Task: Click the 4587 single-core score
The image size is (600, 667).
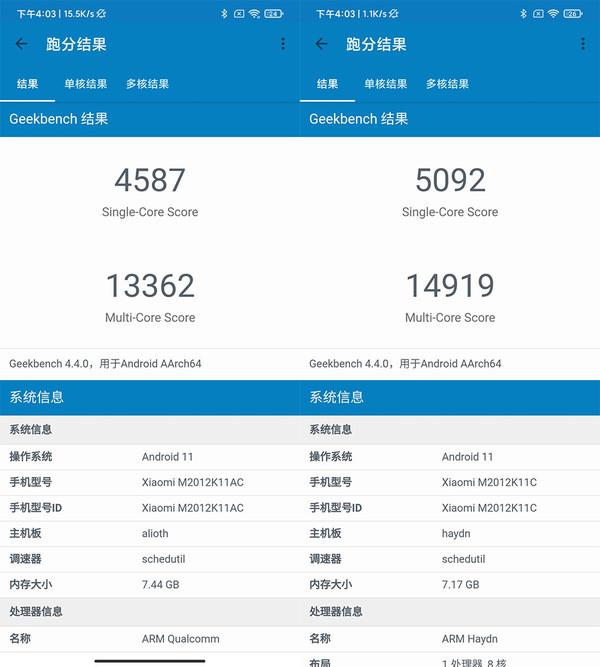Action: point(150,180)
